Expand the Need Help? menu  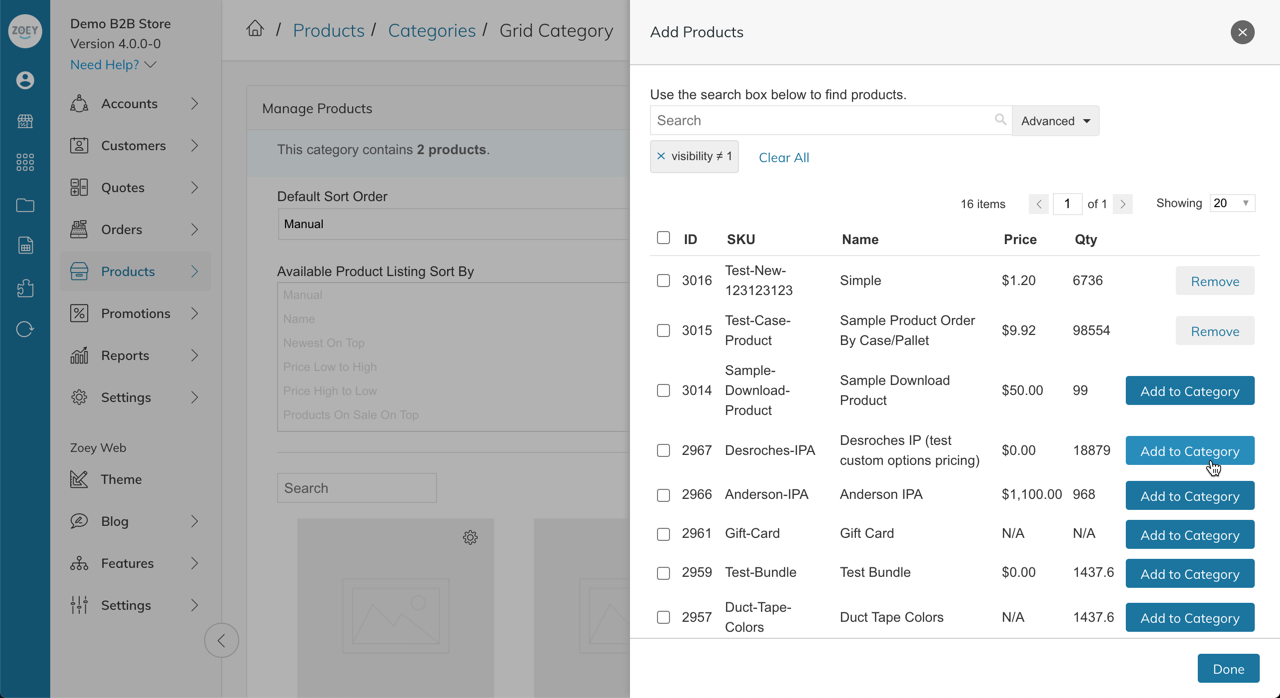(113, 65)
